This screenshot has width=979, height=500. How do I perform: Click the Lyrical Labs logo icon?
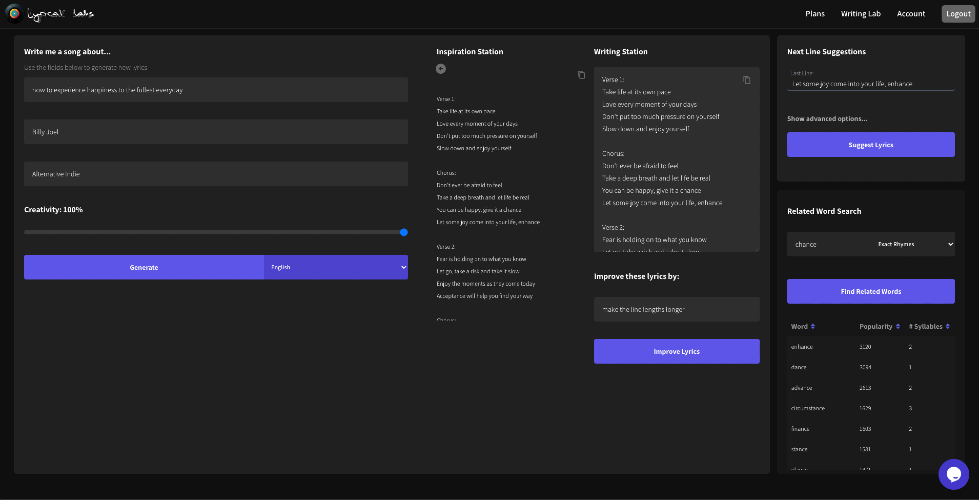click(x=14, y=13)
